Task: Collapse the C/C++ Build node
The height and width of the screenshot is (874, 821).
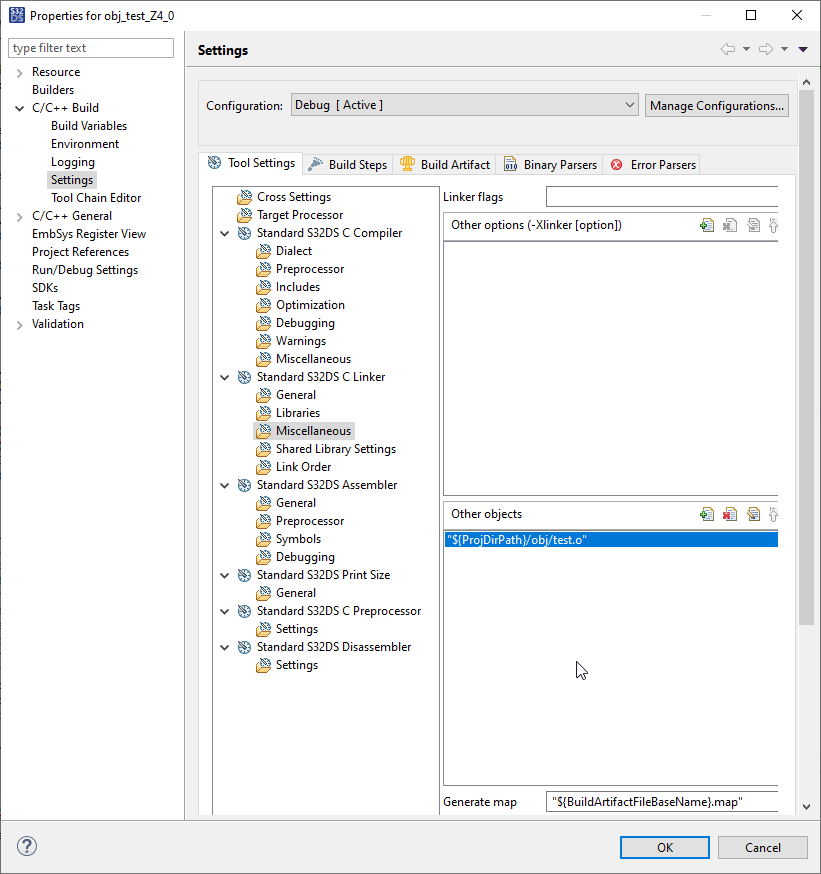Action: [20, 108]
